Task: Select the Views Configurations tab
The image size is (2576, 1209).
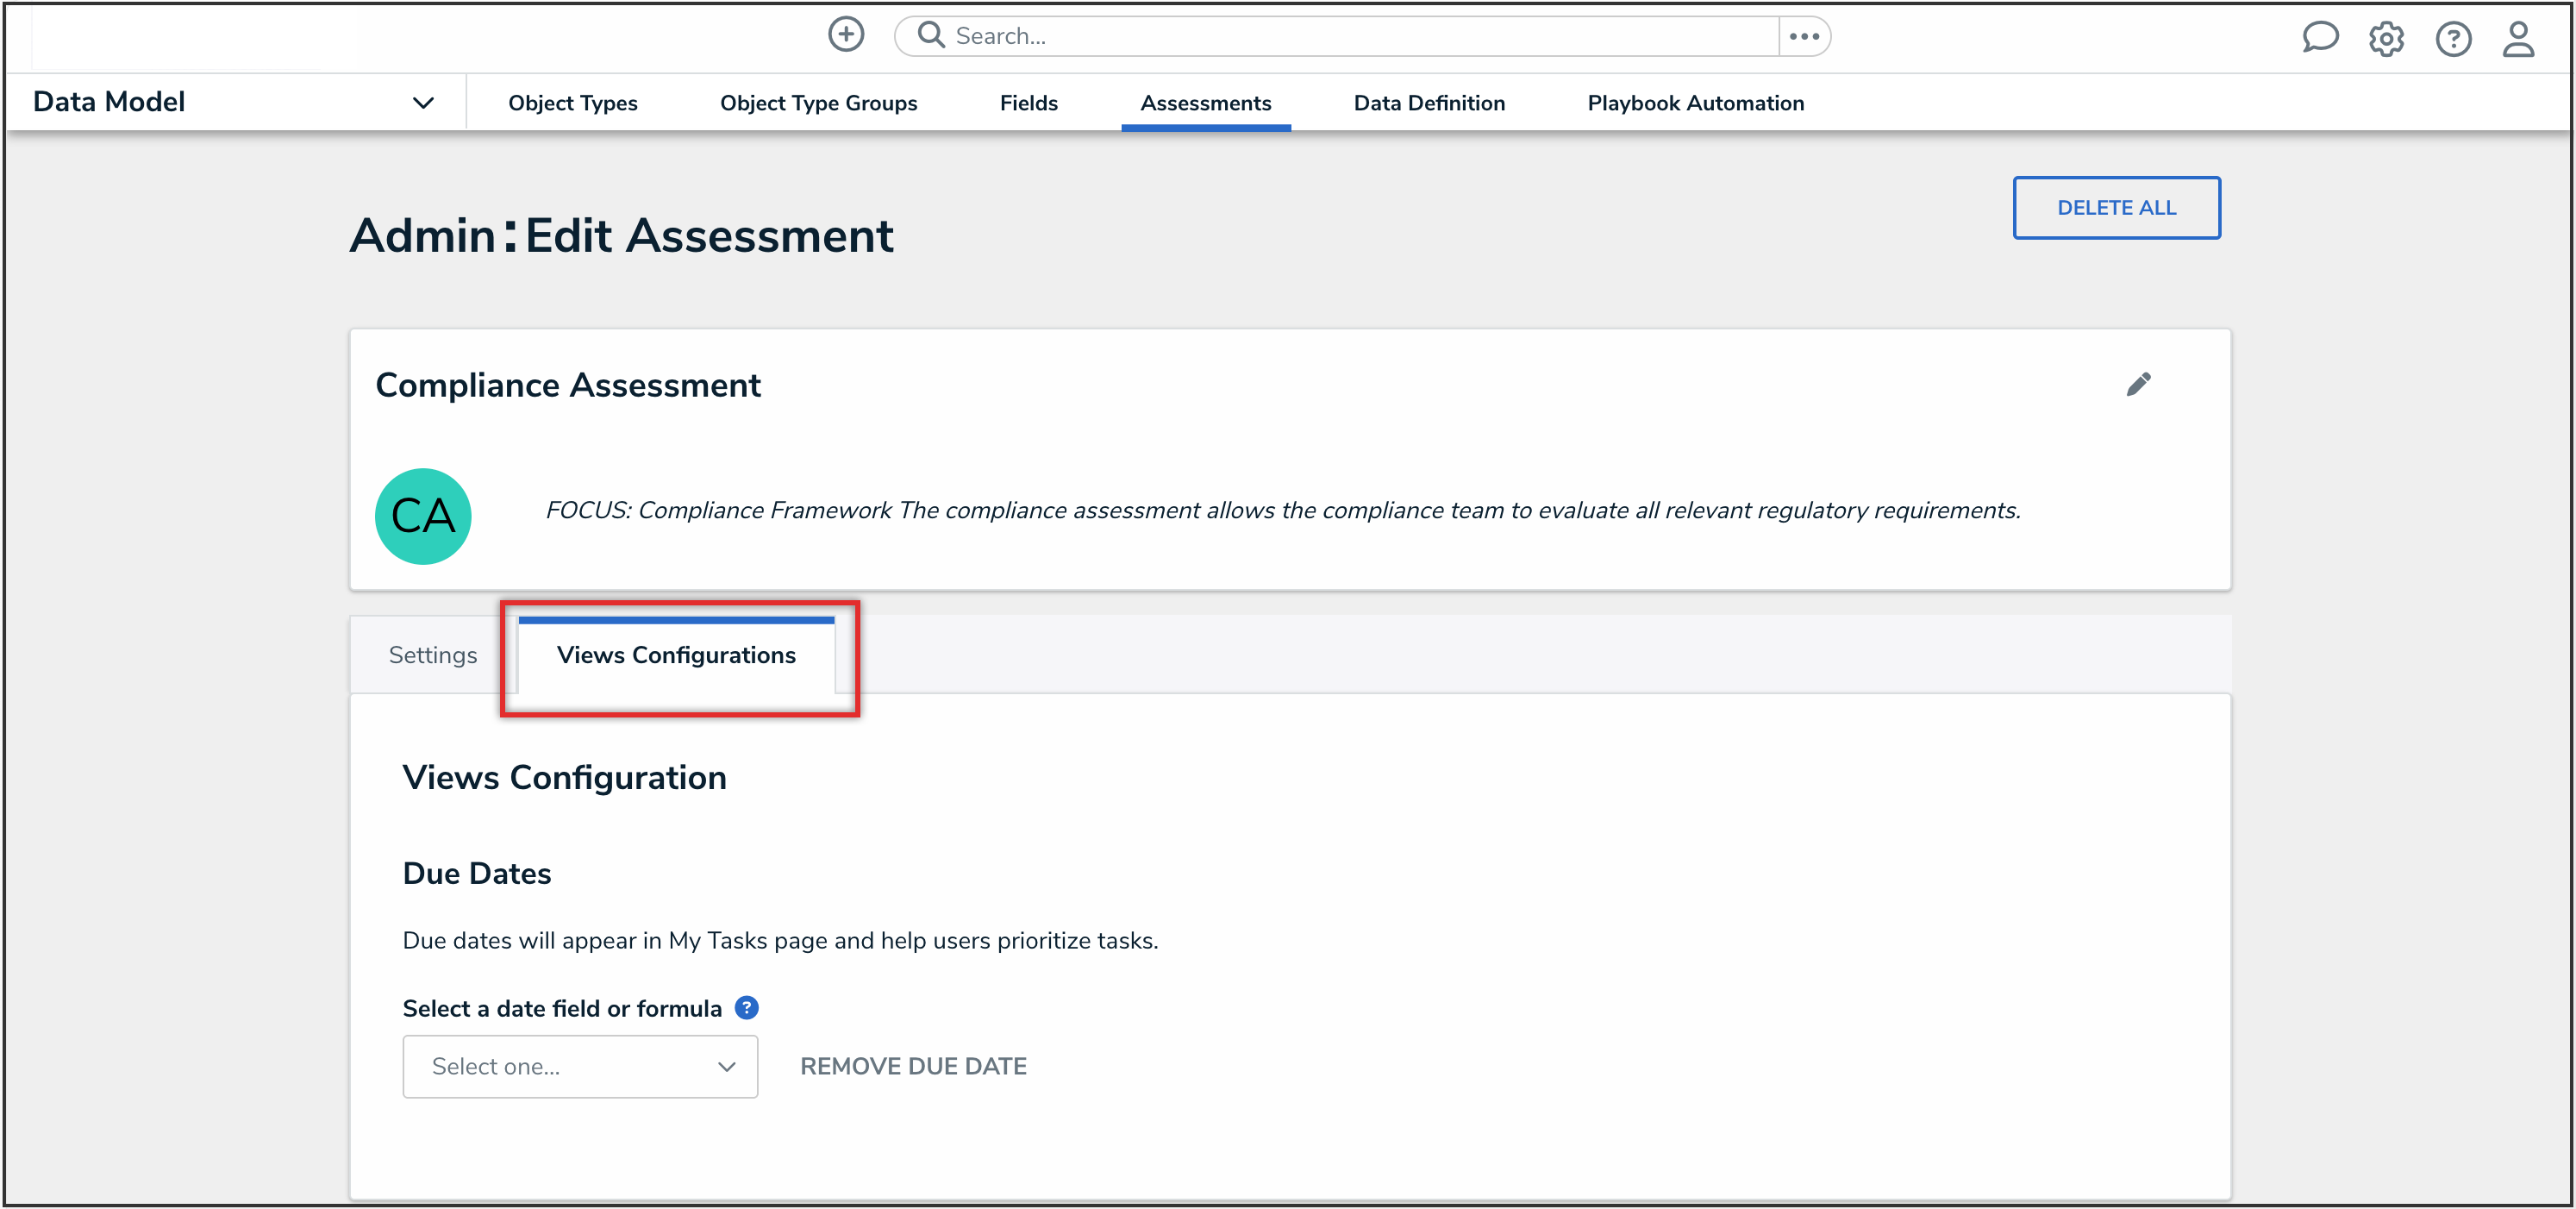Action: point(676,655)
